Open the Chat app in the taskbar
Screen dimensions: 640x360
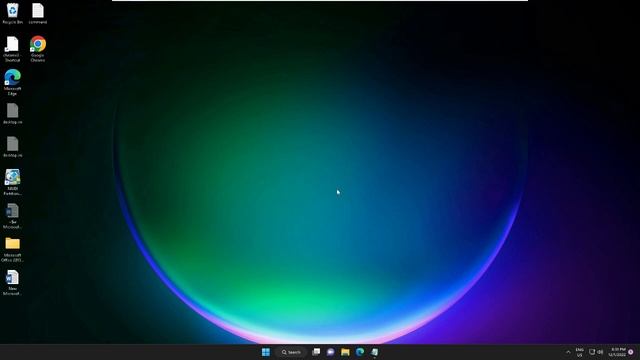[330, 352]
